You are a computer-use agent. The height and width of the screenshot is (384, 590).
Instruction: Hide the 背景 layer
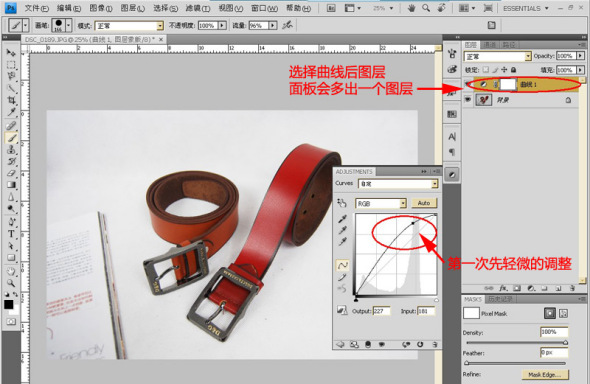pos(468,100)
